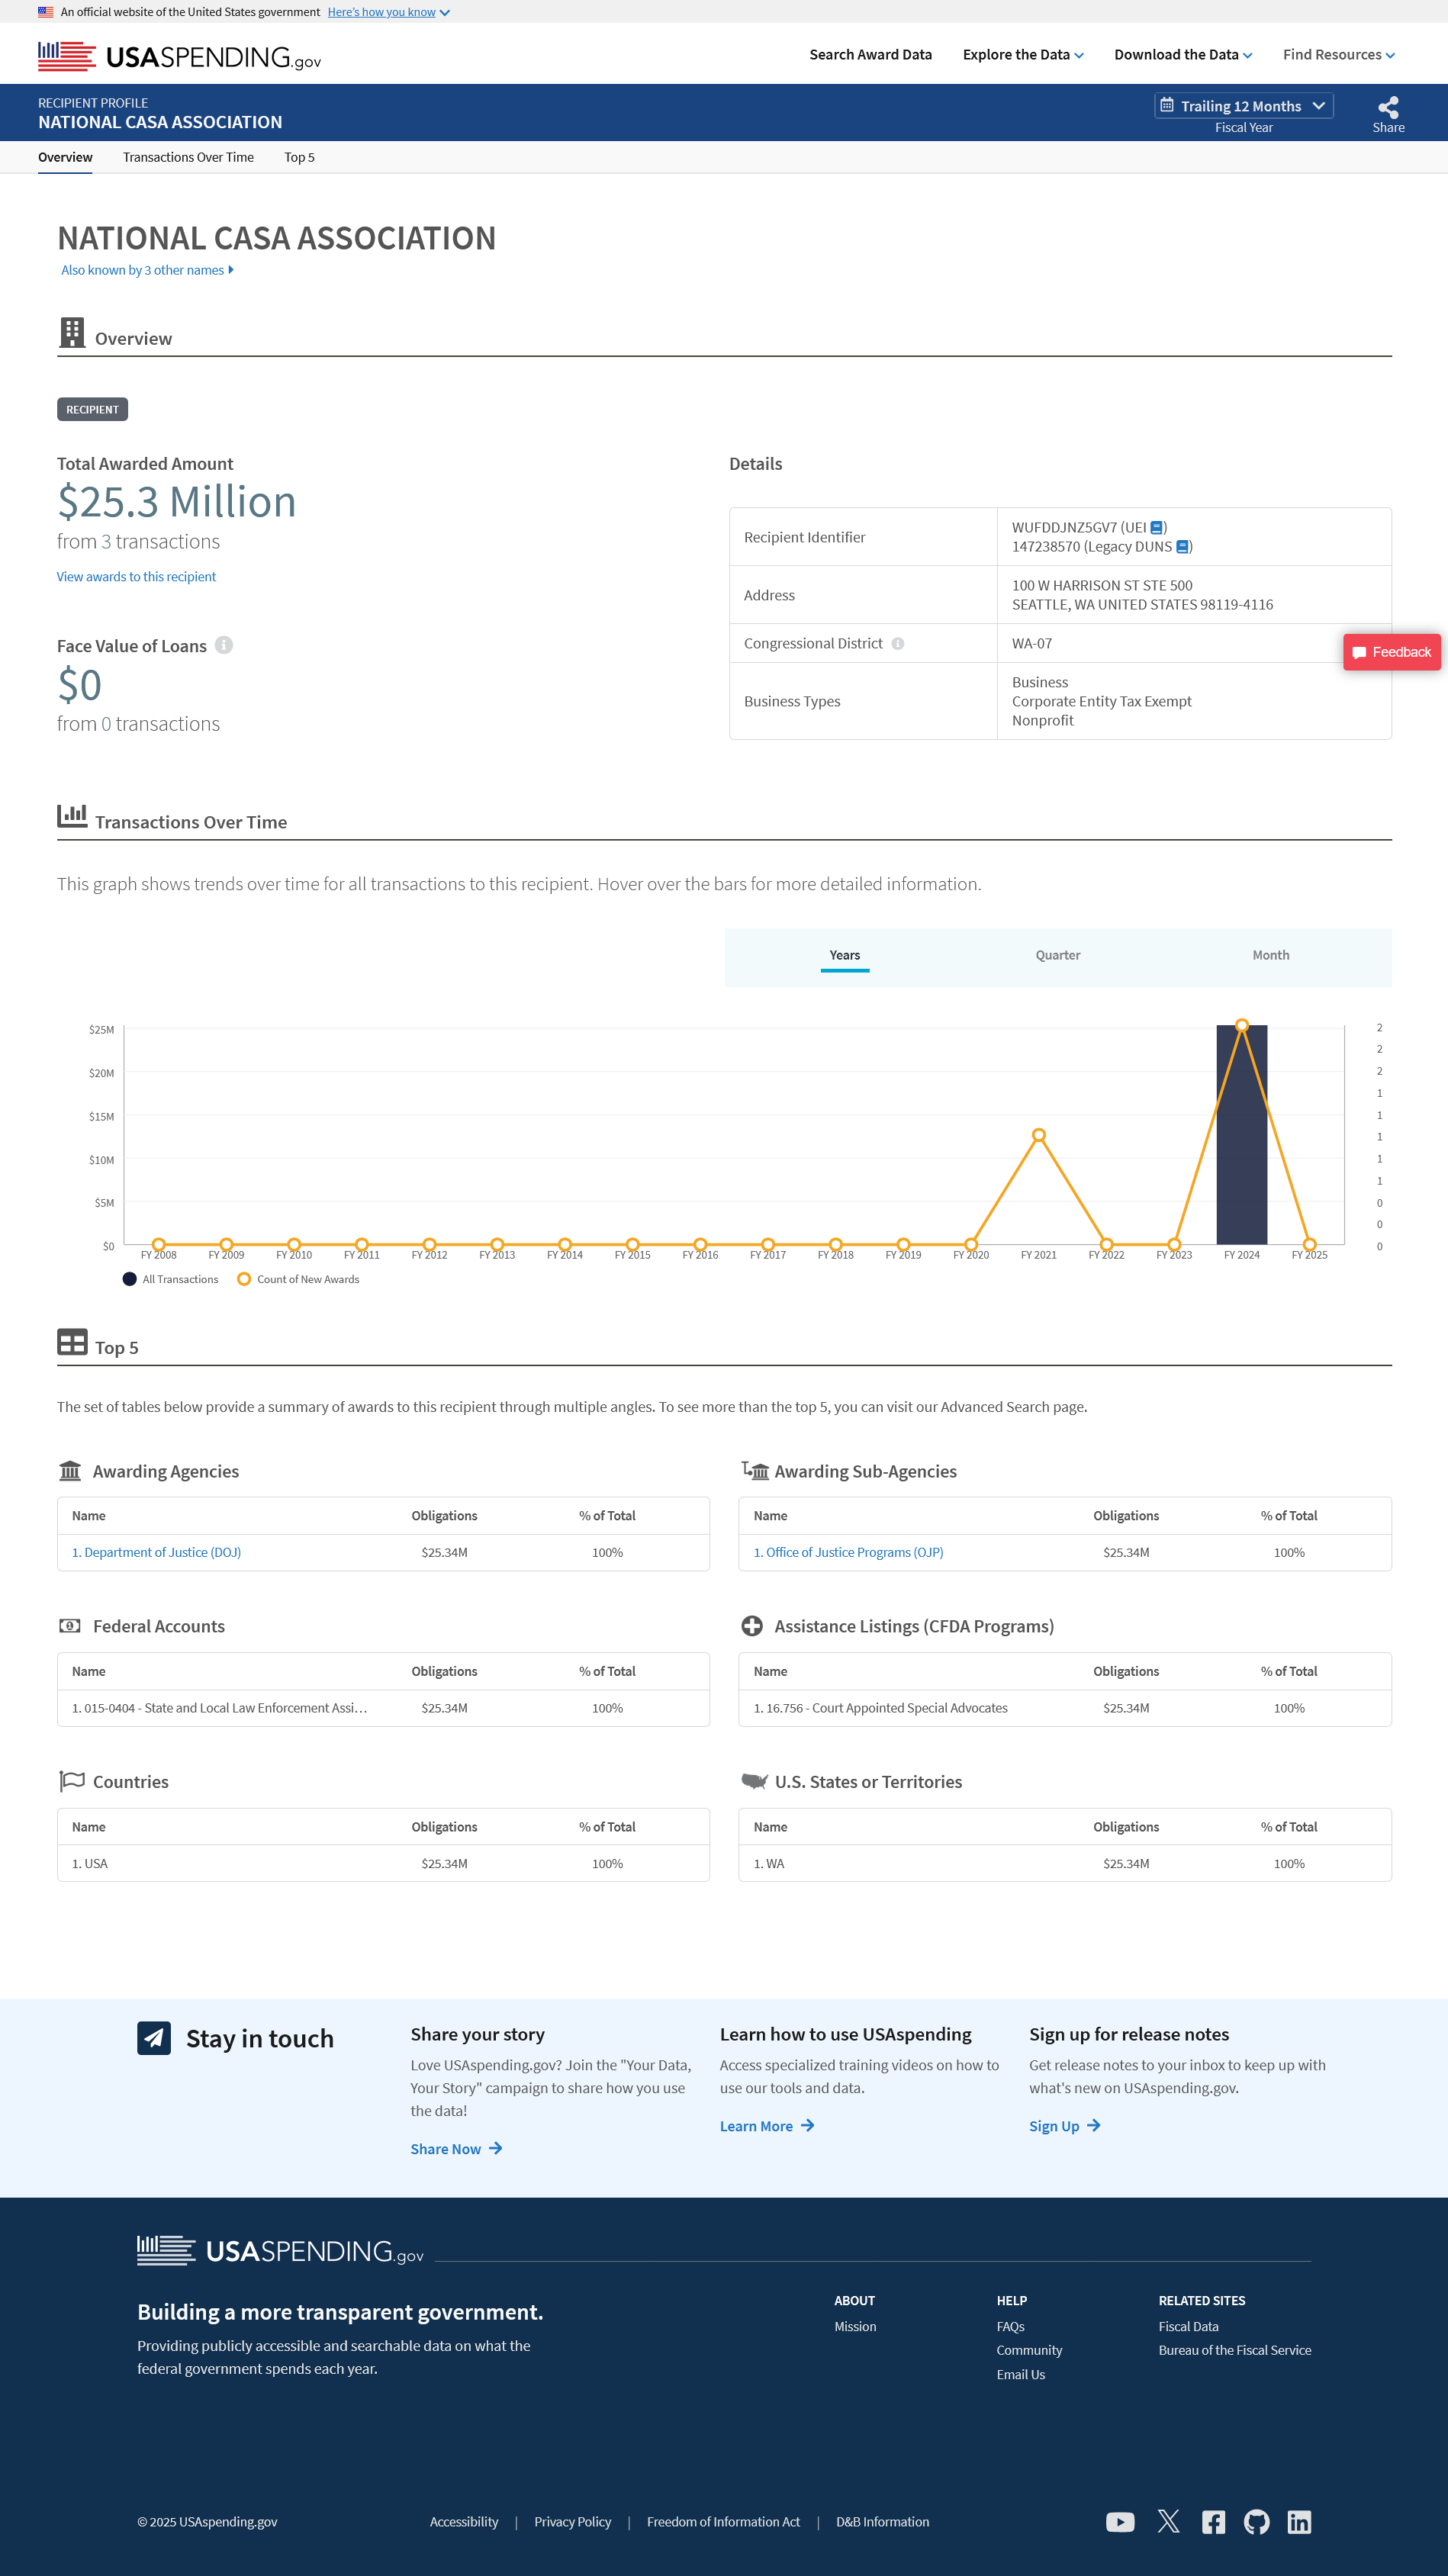1448x2576 pixels.
Task: Click View awards to this recipient
Action: pos(136,577)
